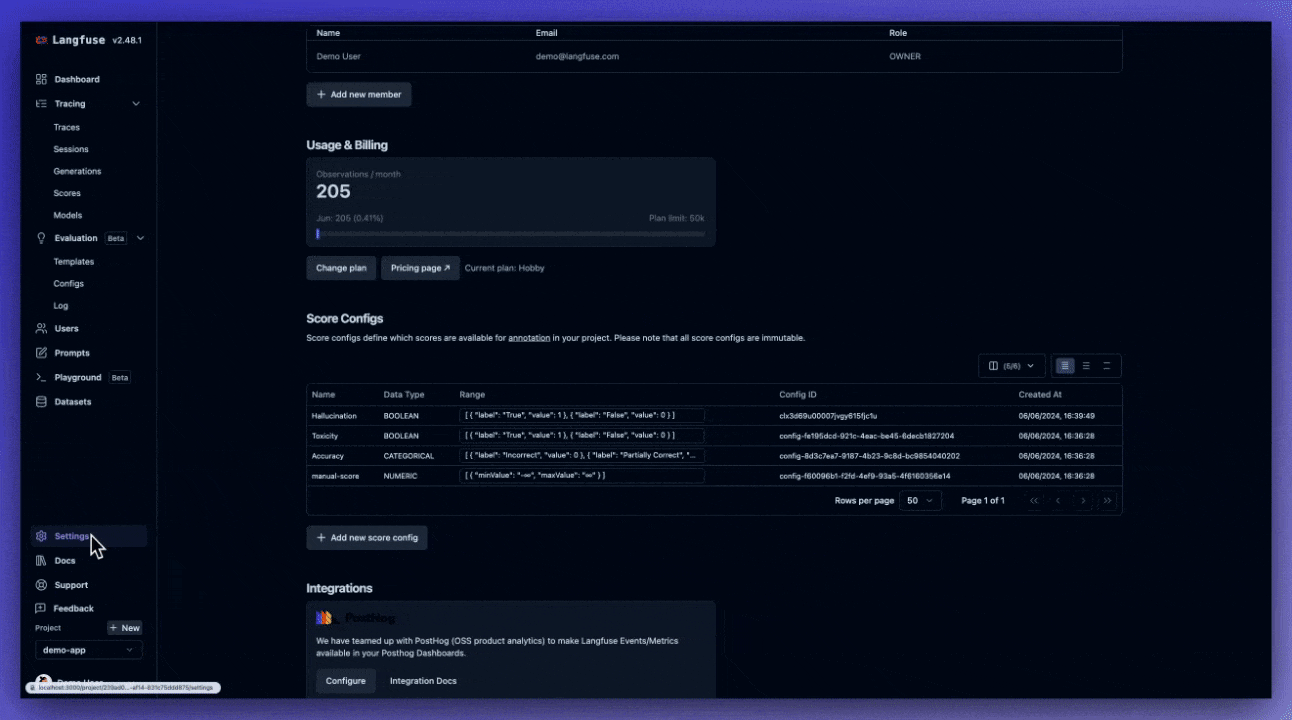Open the column visibility dropdown showing 5/6
The height and width of the screenshot is (720, 1292).
(1010, 366)
